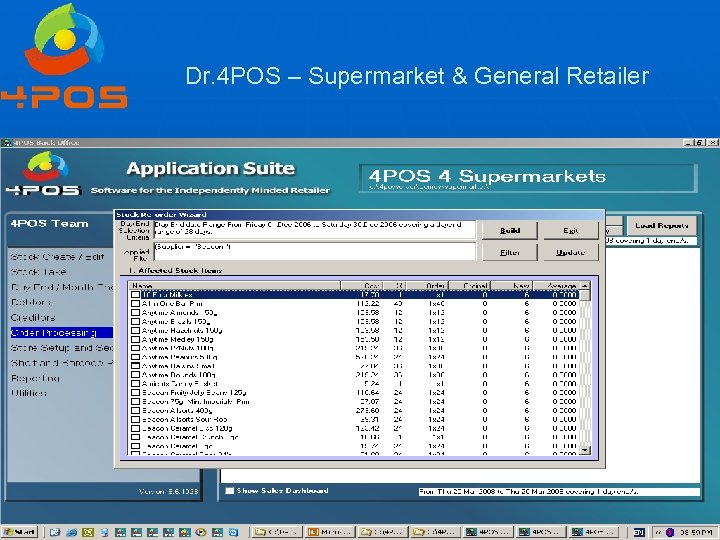Tick checkbox for Anytime Almonds 150g
Image resolution: width=720 pixels, height=540 pixels.
135,313
